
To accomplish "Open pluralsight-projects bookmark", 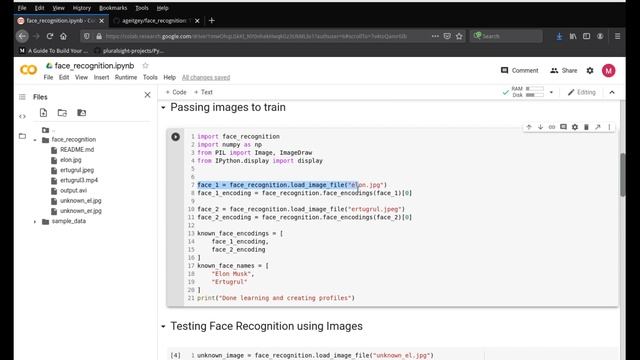I will click(129, 51).
